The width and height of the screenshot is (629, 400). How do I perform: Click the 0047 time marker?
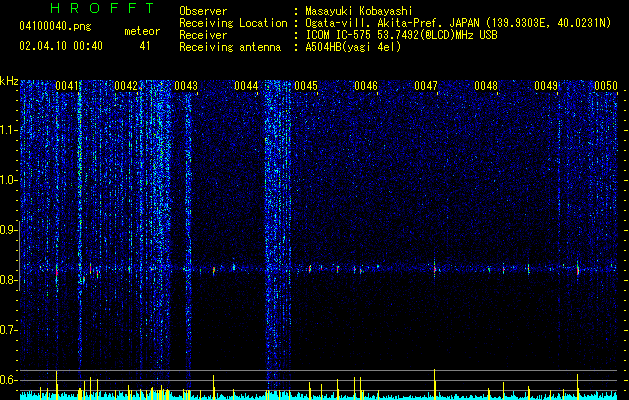point(426,86)
